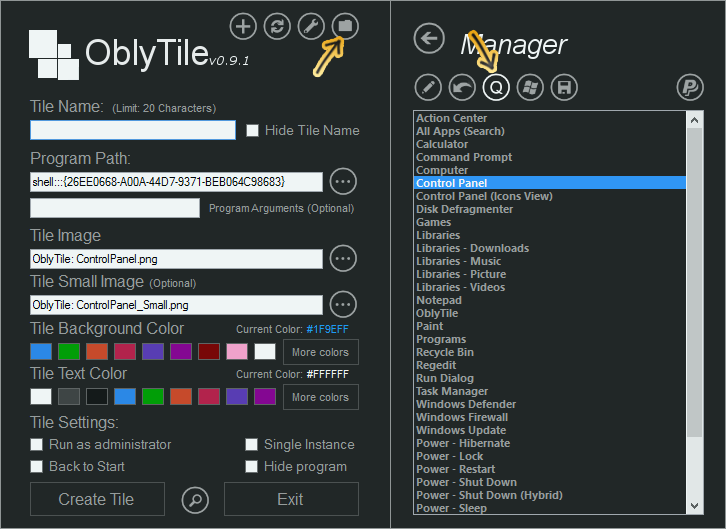Screen dimensions: 726x529
Task: Enable Back to Start checkbox
Action: tap(37, 467)
